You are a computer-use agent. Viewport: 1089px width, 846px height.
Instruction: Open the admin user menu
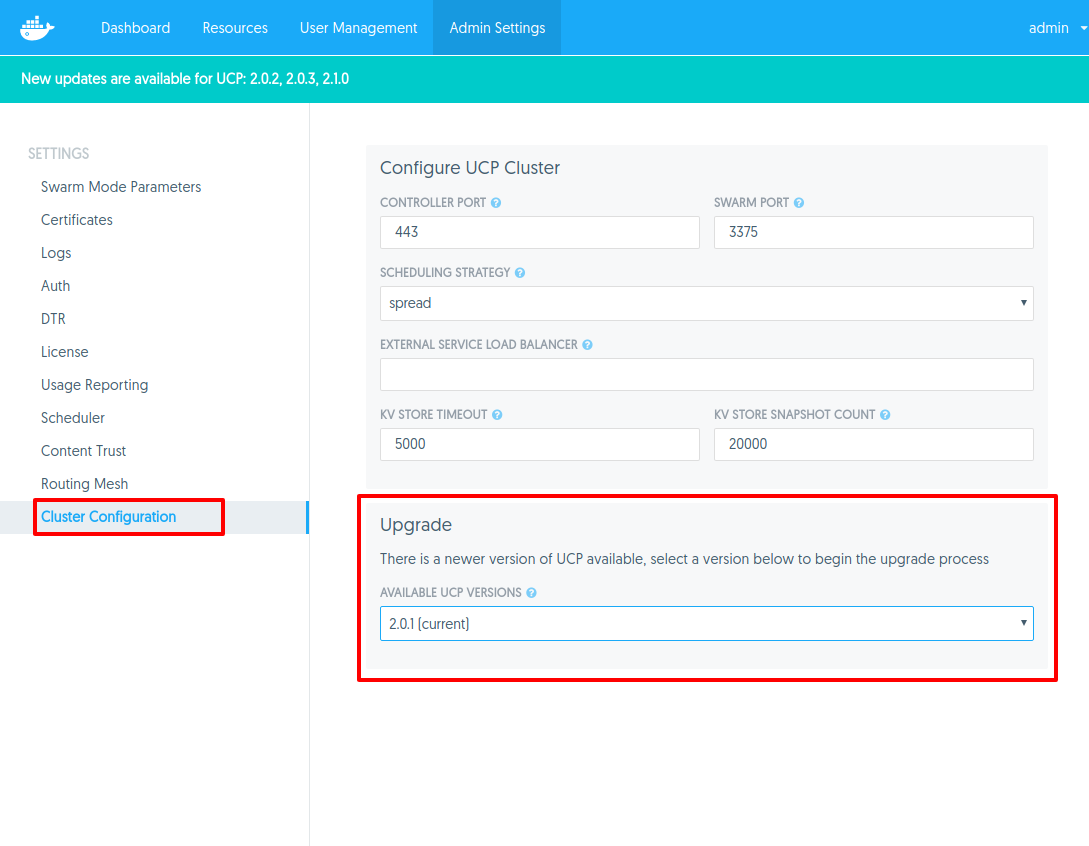[1056, 28]
